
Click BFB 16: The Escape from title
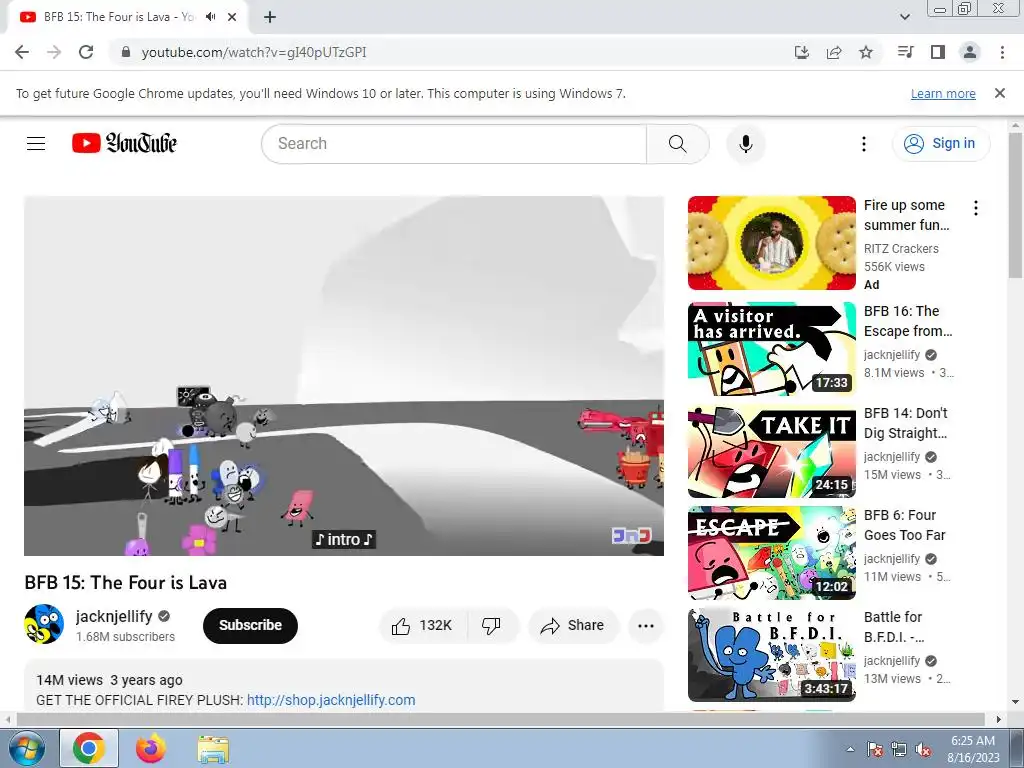[x=908, y=321]
